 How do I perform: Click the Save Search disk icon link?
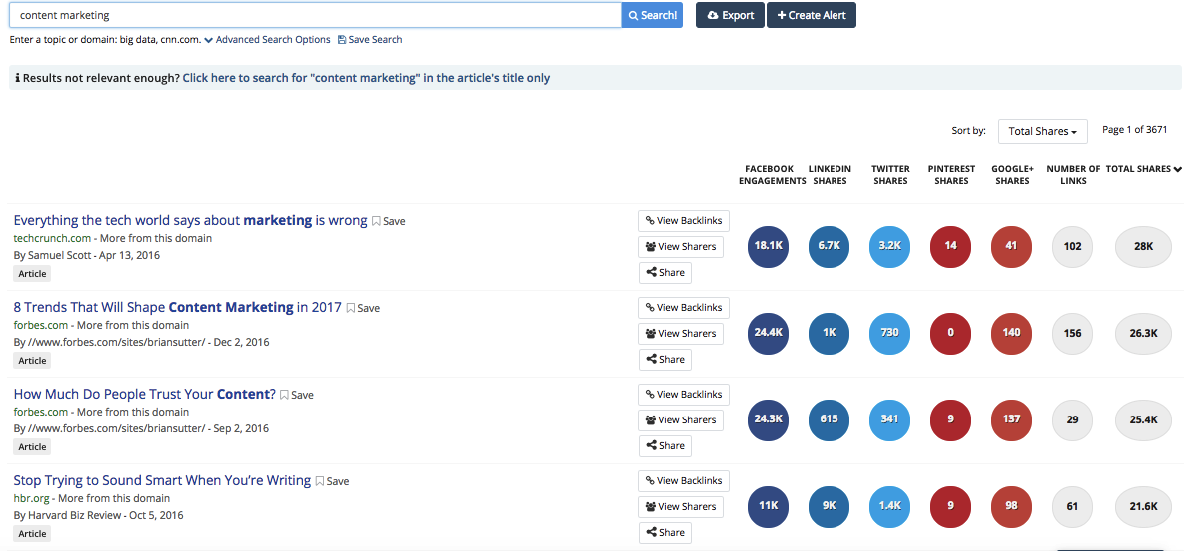pyautogui.click(x=370, y=40)
